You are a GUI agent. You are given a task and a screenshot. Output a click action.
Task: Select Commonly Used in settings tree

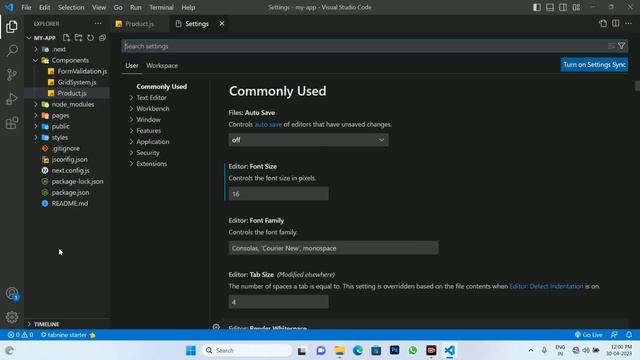(x=162, y=87)
